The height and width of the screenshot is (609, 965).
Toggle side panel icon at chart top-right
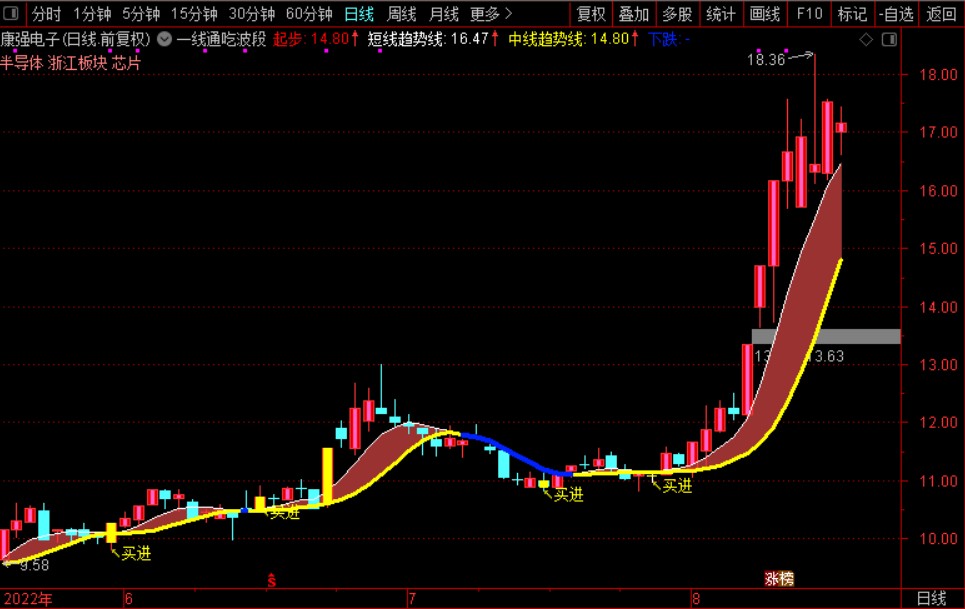pos(889,40)
